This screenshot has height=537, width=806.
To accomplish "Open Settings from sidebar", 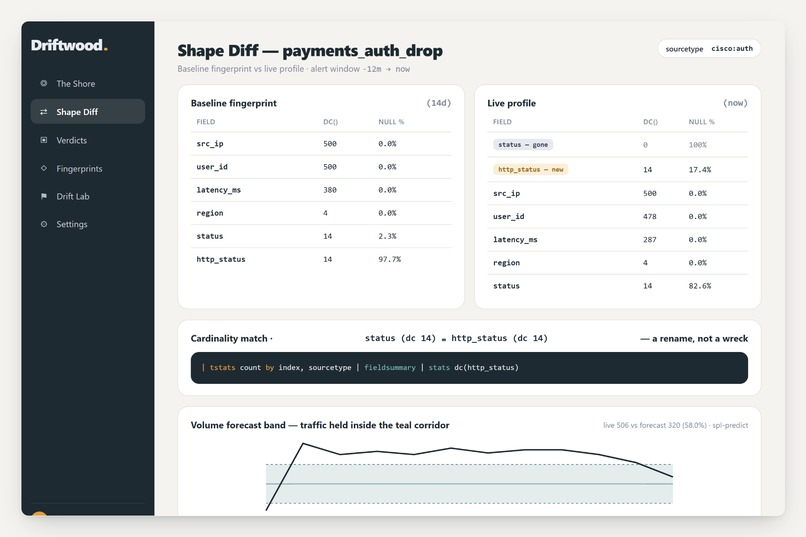I will click(x=88, y=224).
